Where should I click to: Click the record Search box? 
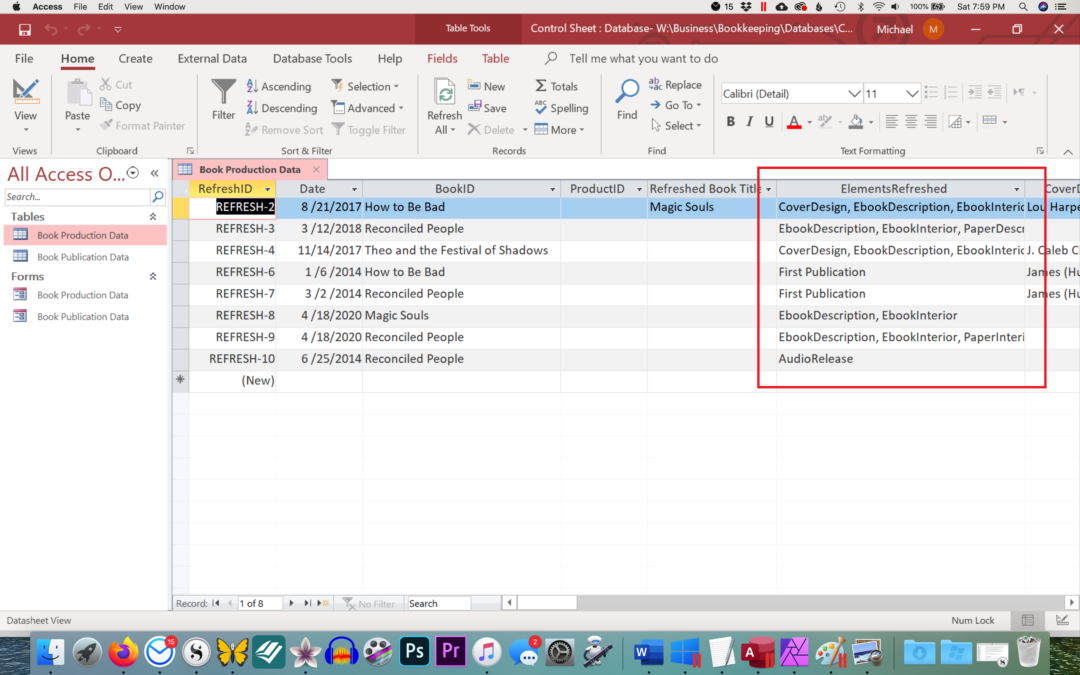click(x=439, y=603)
